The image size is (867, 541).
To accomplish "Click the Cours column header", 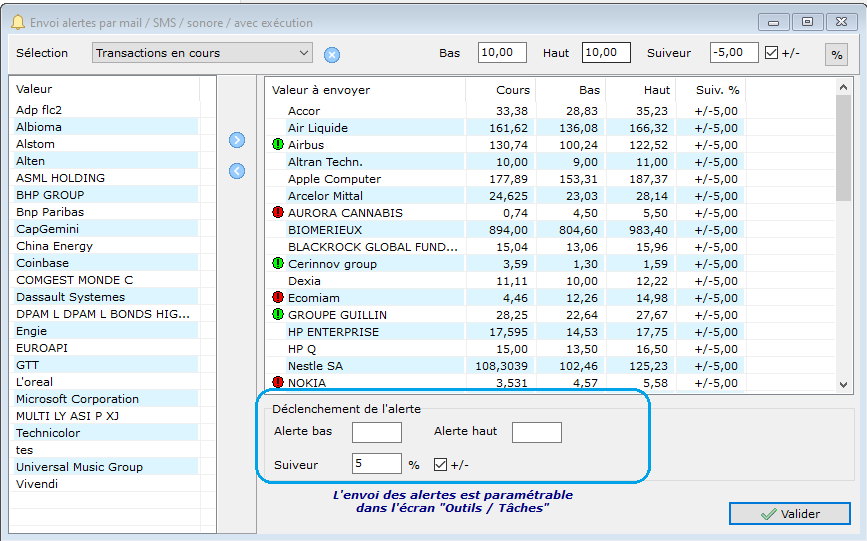I will pyautogui.click(x=500, y=90).
